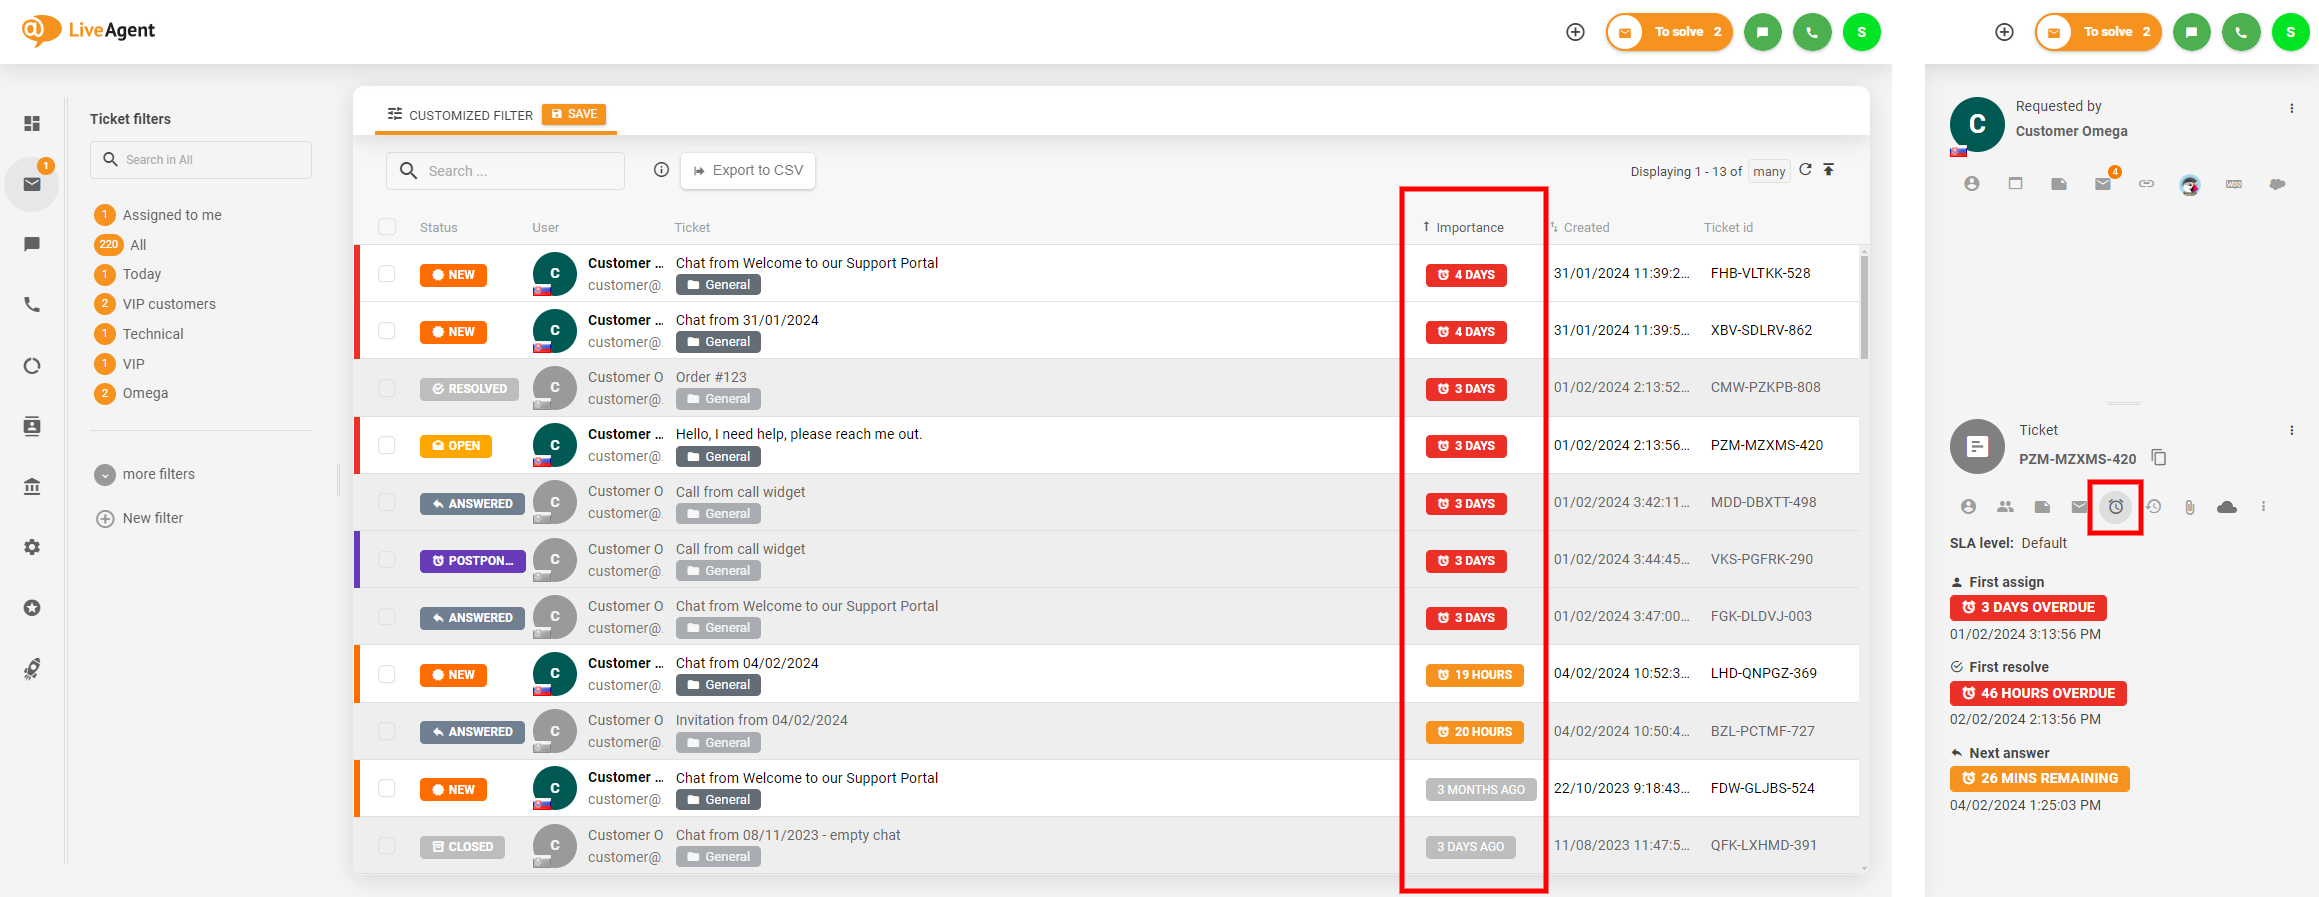The height and width of the screenshot is (897, 2319).
Task: Open the Configuration gear icon in left sidebar
Action: tap(32, 547)
